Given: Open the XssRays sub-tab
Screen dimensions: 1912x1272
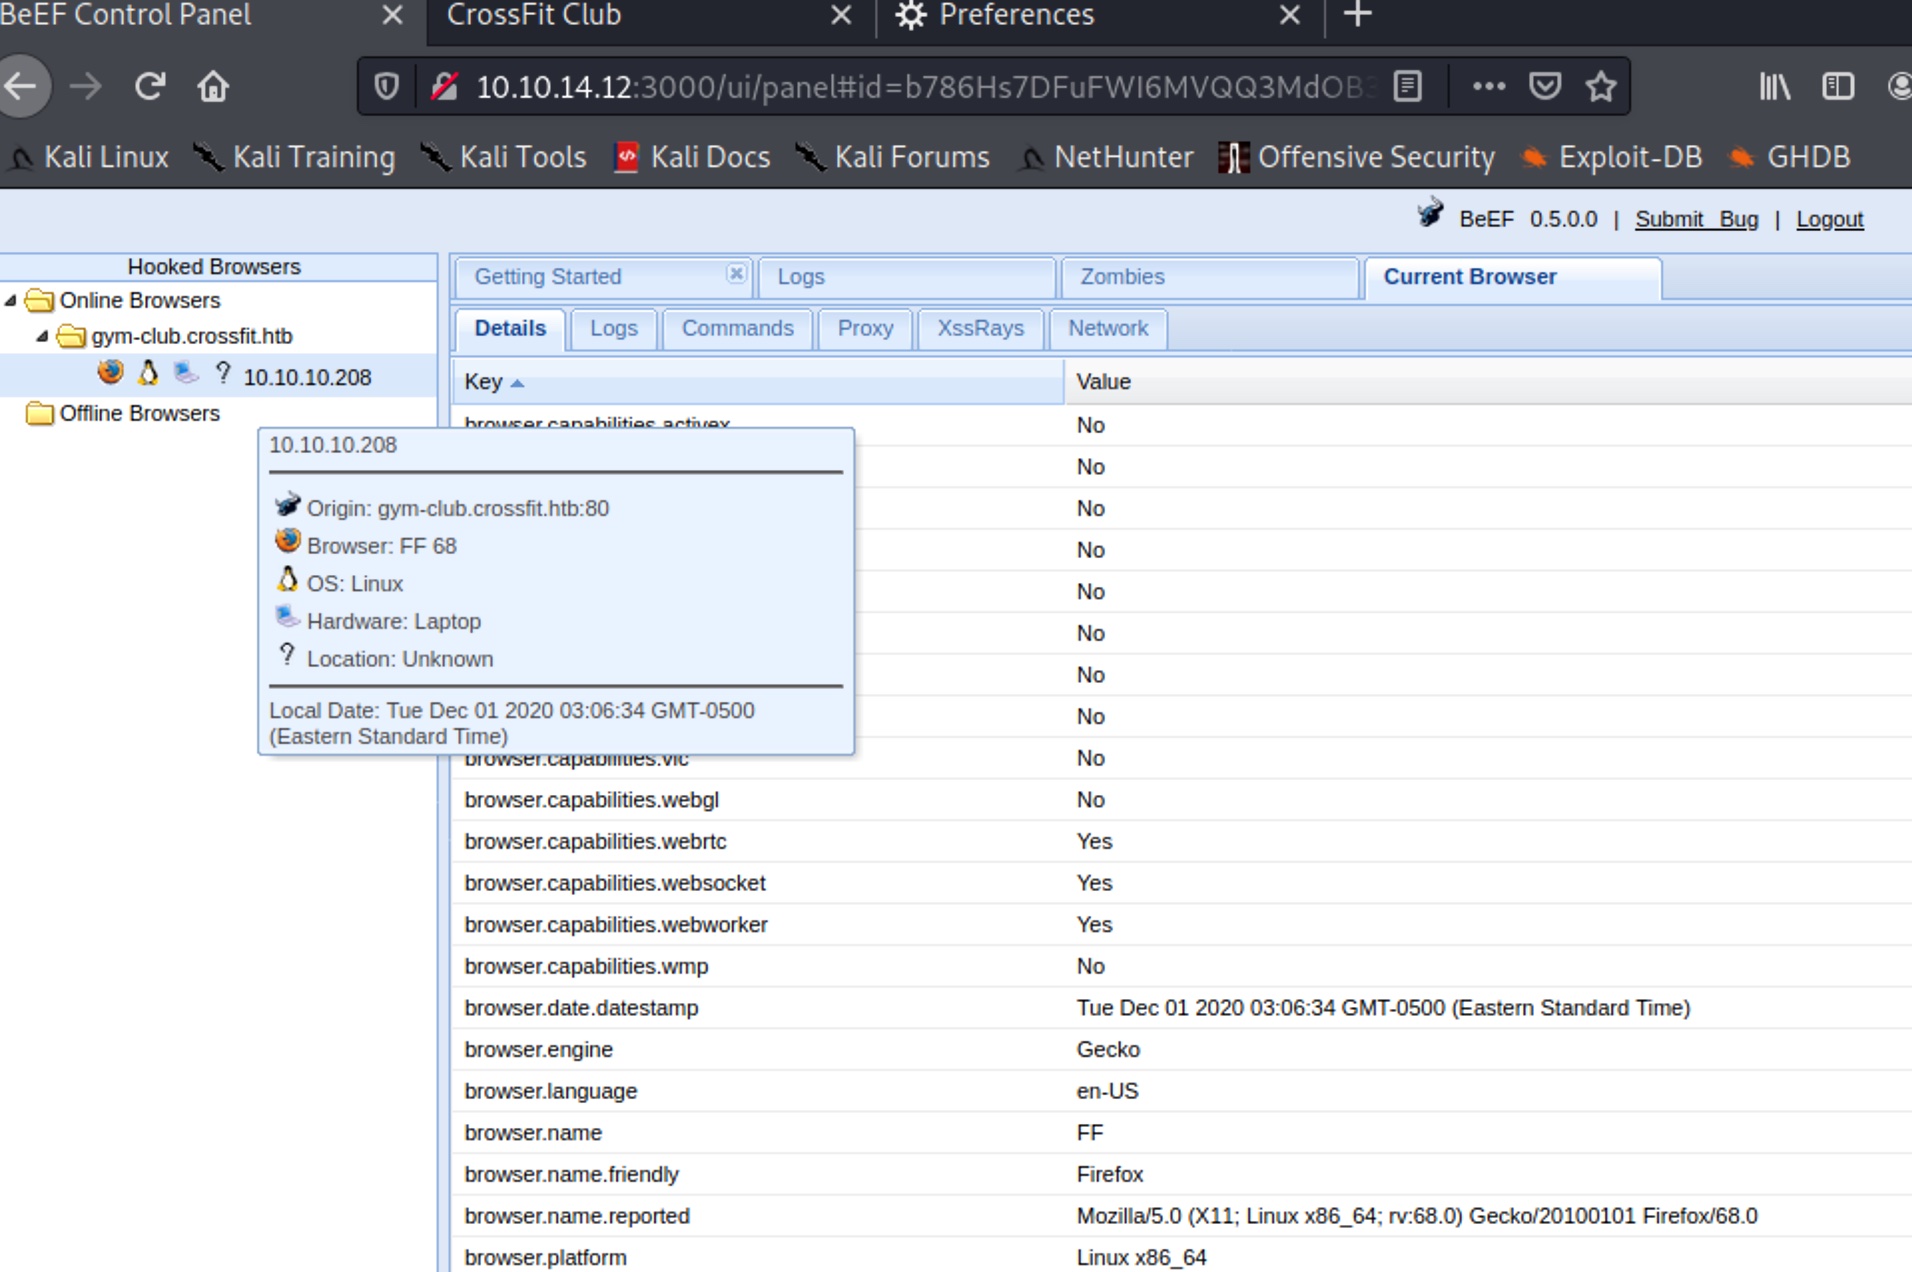Looking at the screenshot, I should [980, 329].
